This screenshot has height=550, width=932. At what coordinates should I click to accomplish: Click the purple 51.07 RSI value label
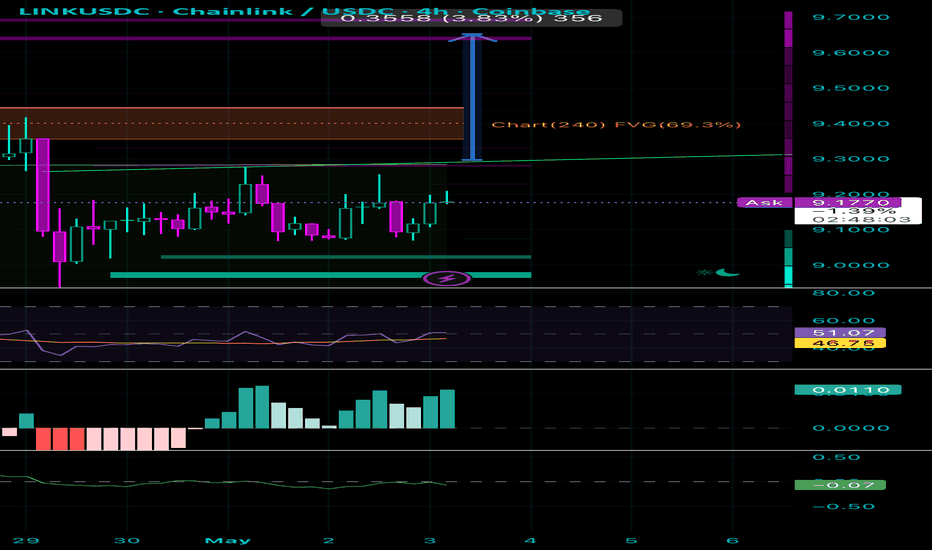[x=840, y=332]
